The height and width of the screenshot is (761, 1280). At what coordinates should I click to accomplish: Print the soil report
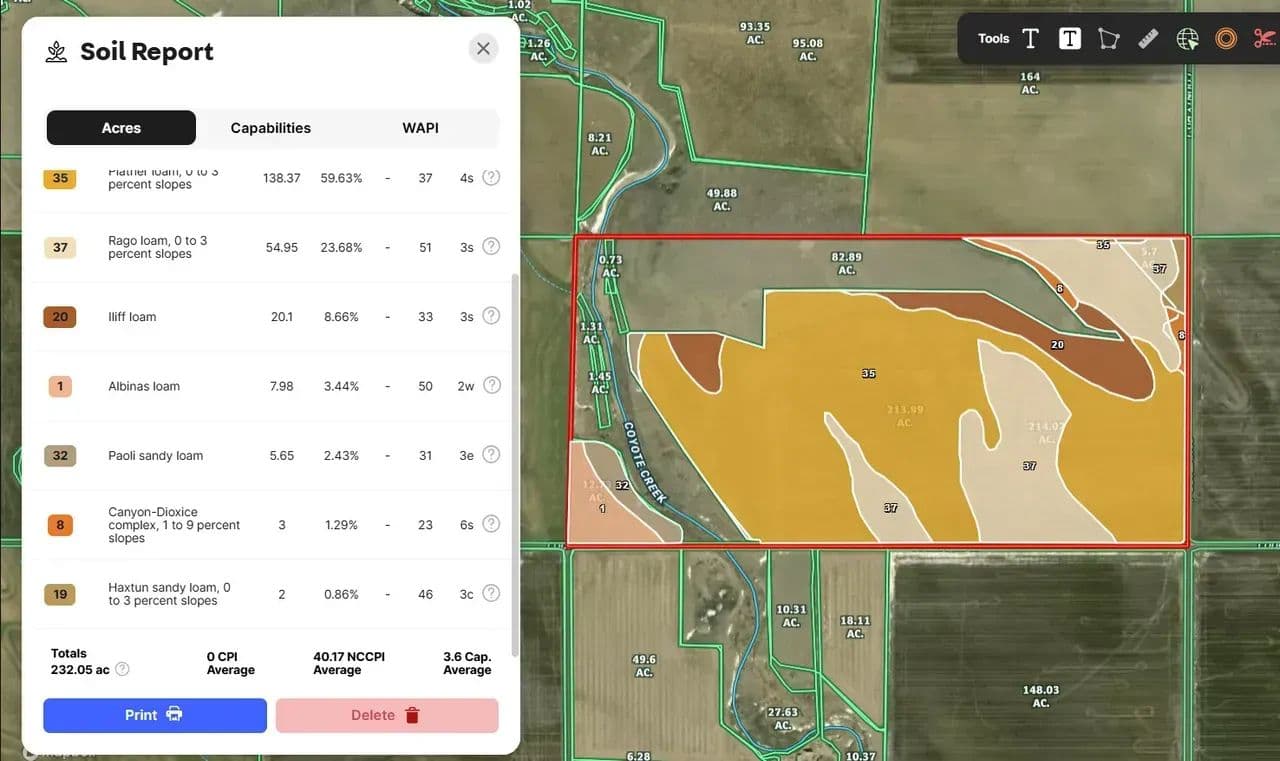pyautogui.click(x=154, y=715)
